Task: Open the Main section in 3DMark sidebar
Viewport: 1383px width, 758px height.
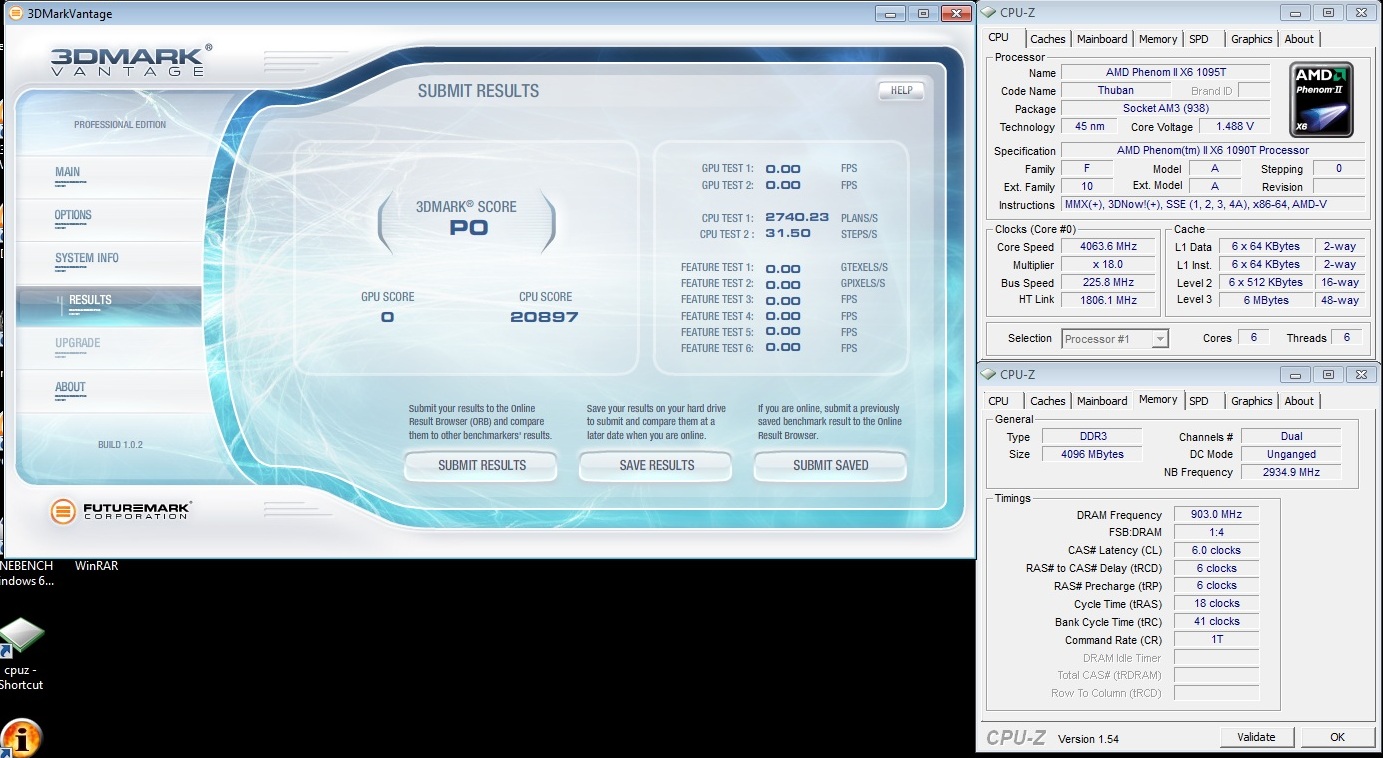Action: click(68, 173)
